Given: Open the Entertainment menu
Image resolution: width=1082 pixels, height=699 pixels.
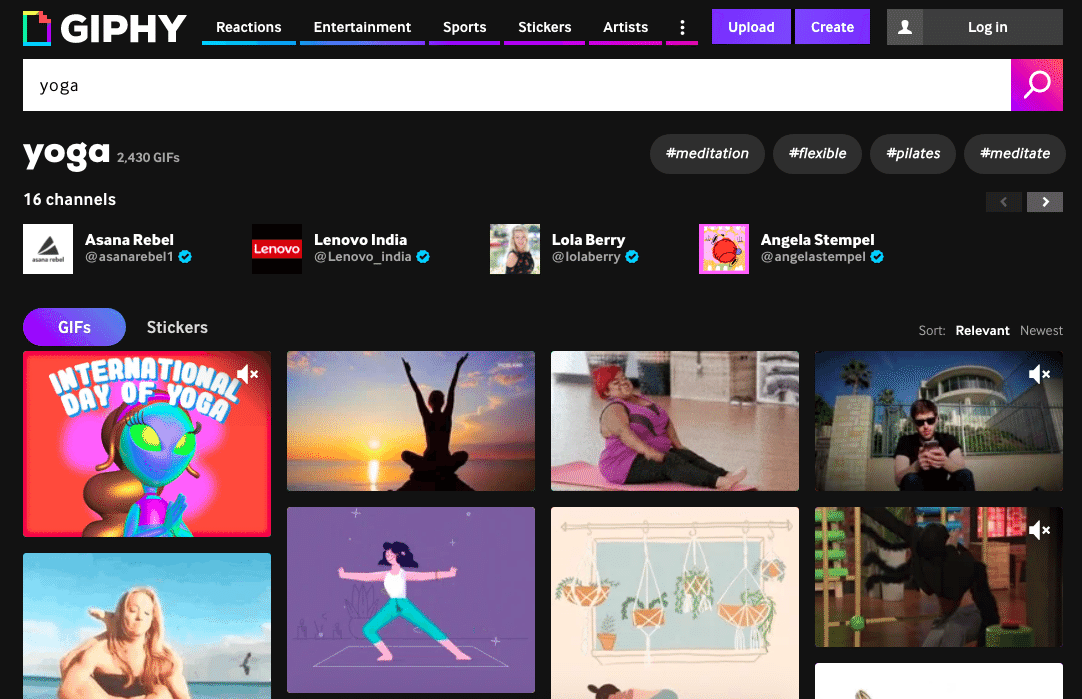Looking at the screenshot, I should click(362, 27).
